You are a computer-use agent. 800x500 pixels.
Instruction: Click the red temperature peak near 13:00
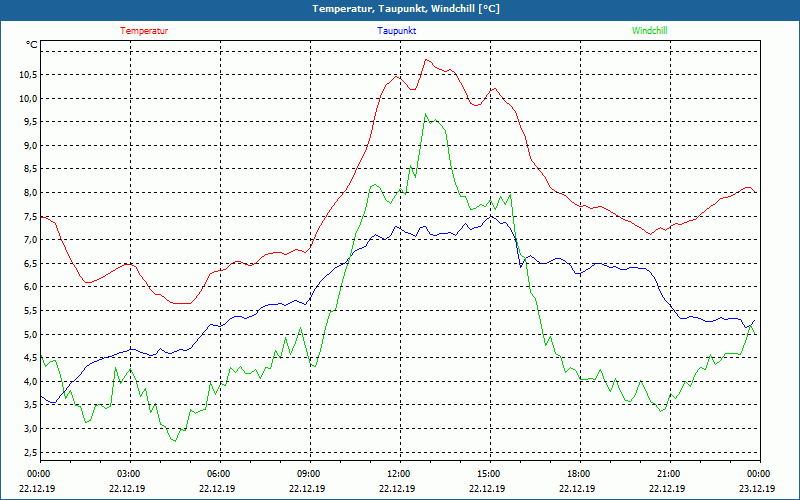(426, 60)
